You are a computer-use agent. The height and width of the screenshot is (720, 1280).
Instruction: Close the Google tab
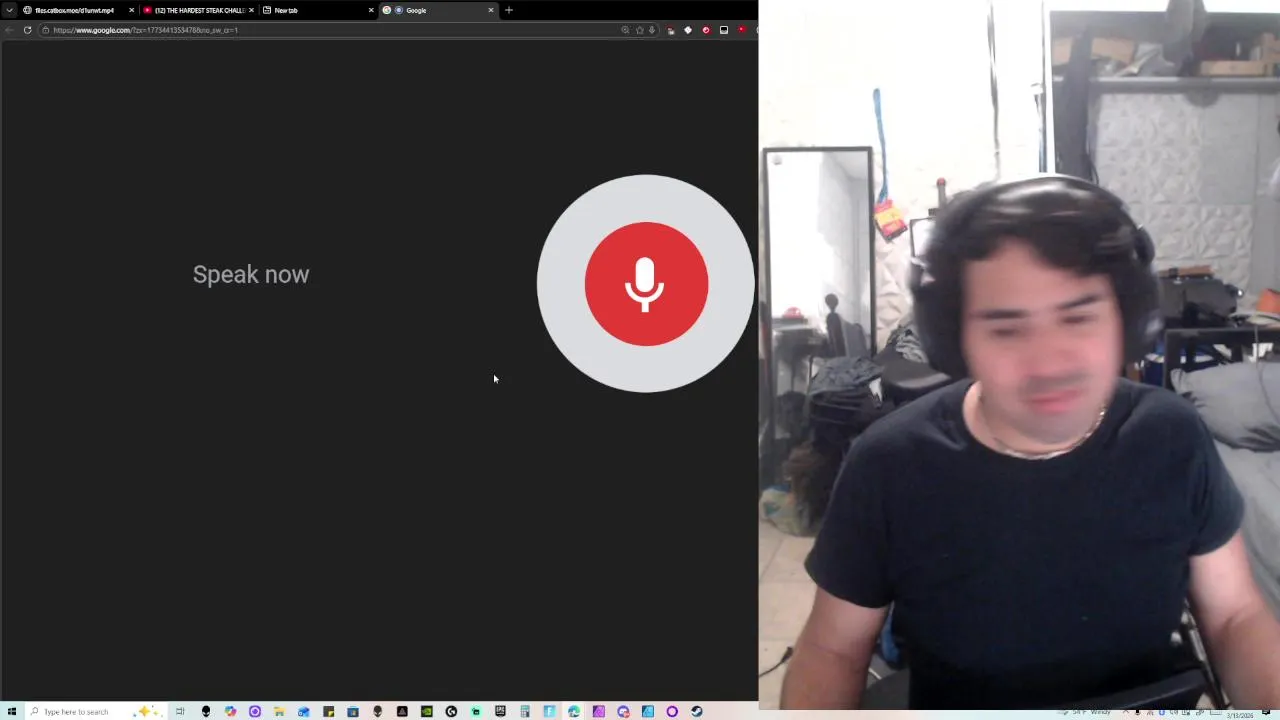(491, 10)
